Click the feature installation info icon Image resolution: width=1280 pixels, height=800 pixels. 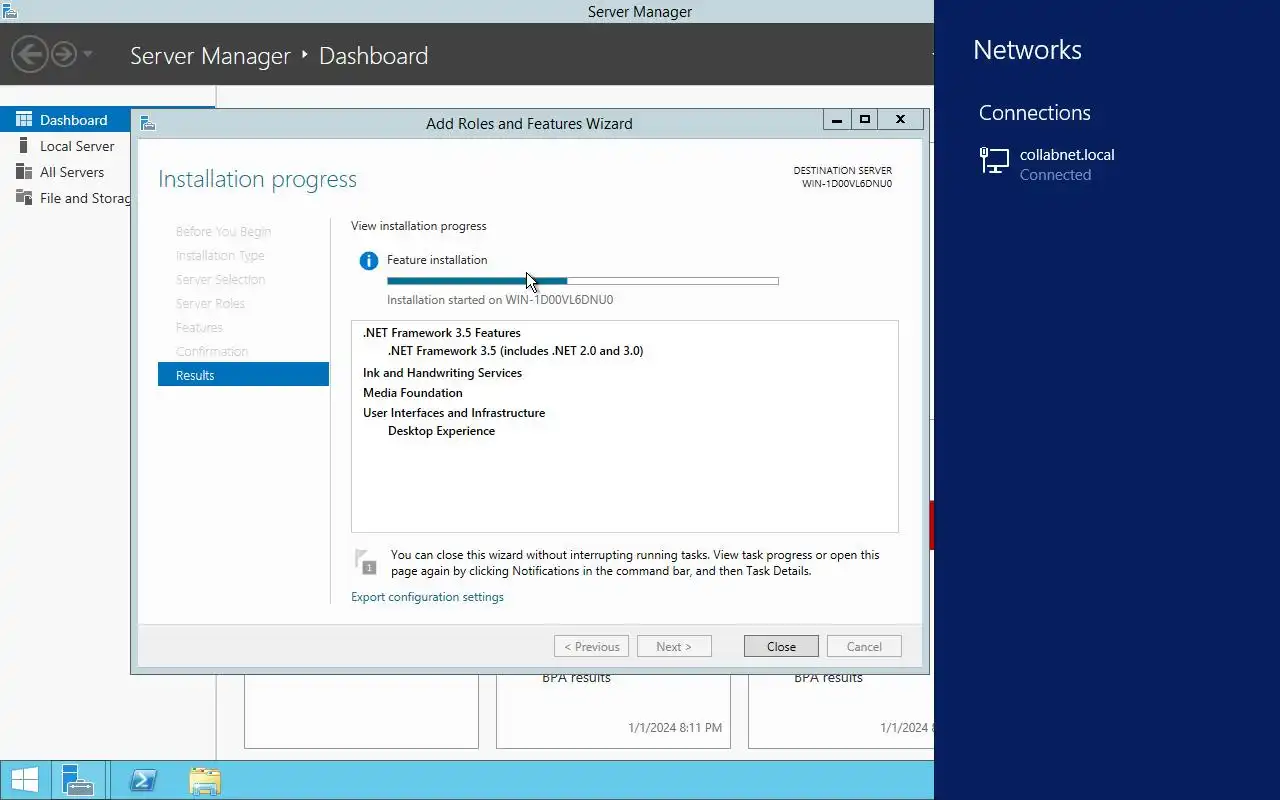369,261
